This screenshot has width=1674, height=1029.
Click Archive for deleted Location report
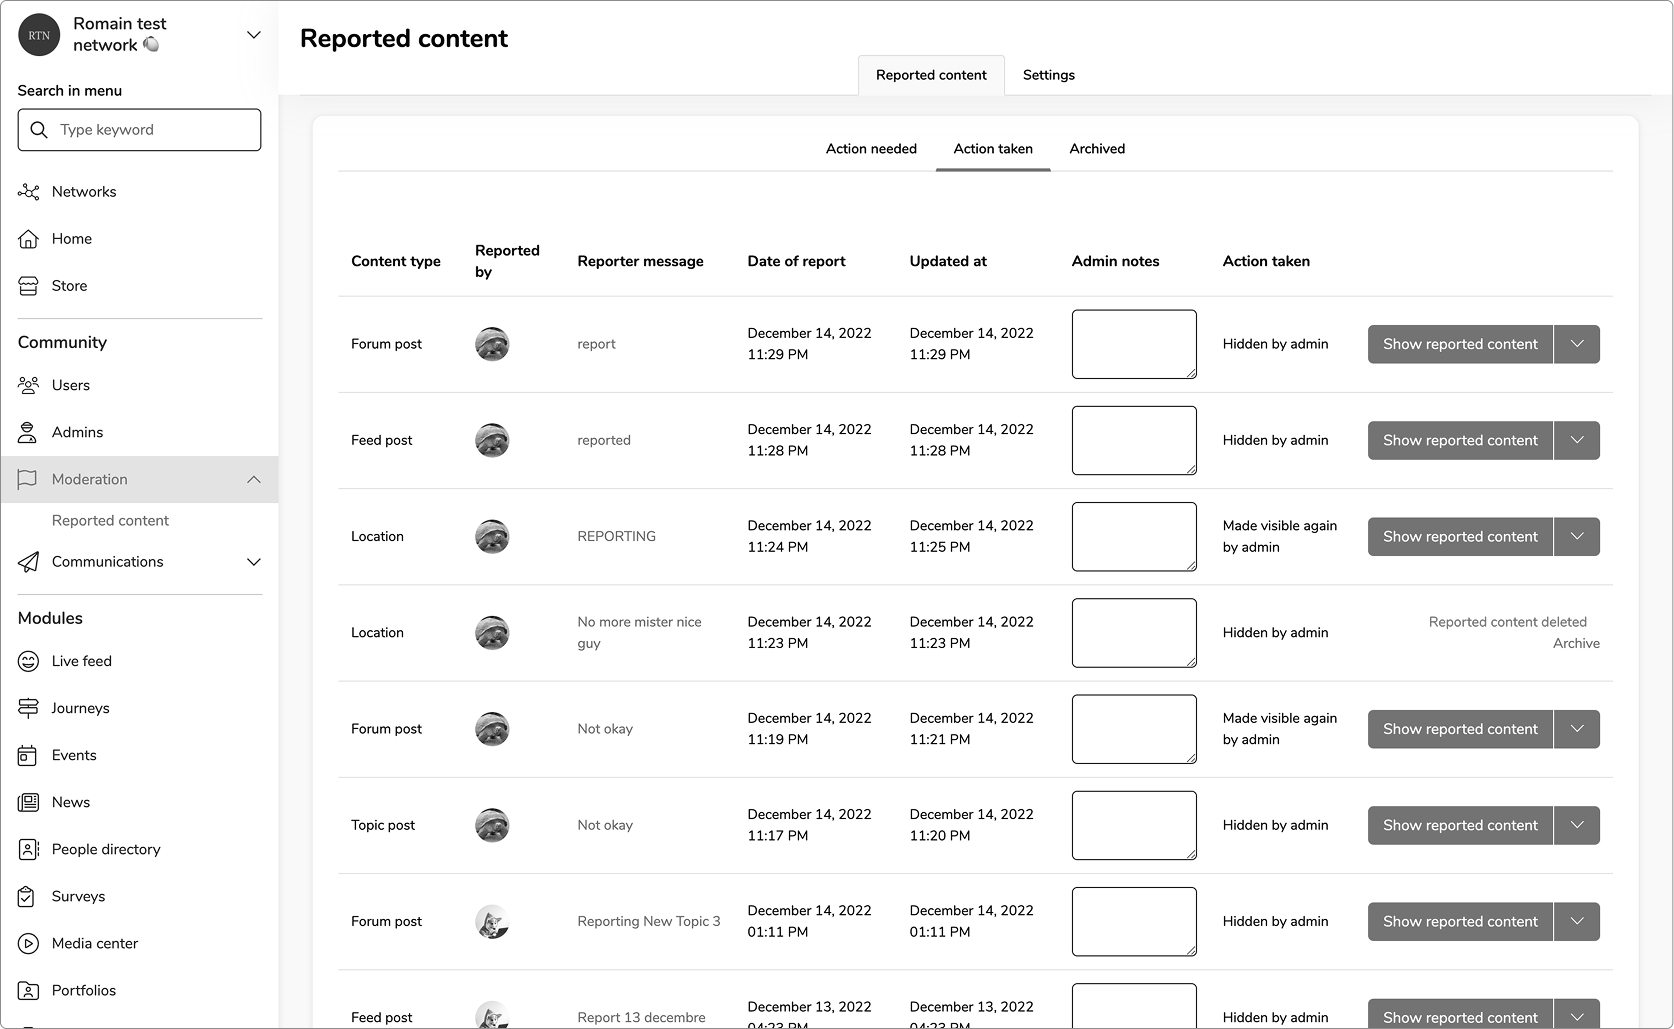[1576, 643]
